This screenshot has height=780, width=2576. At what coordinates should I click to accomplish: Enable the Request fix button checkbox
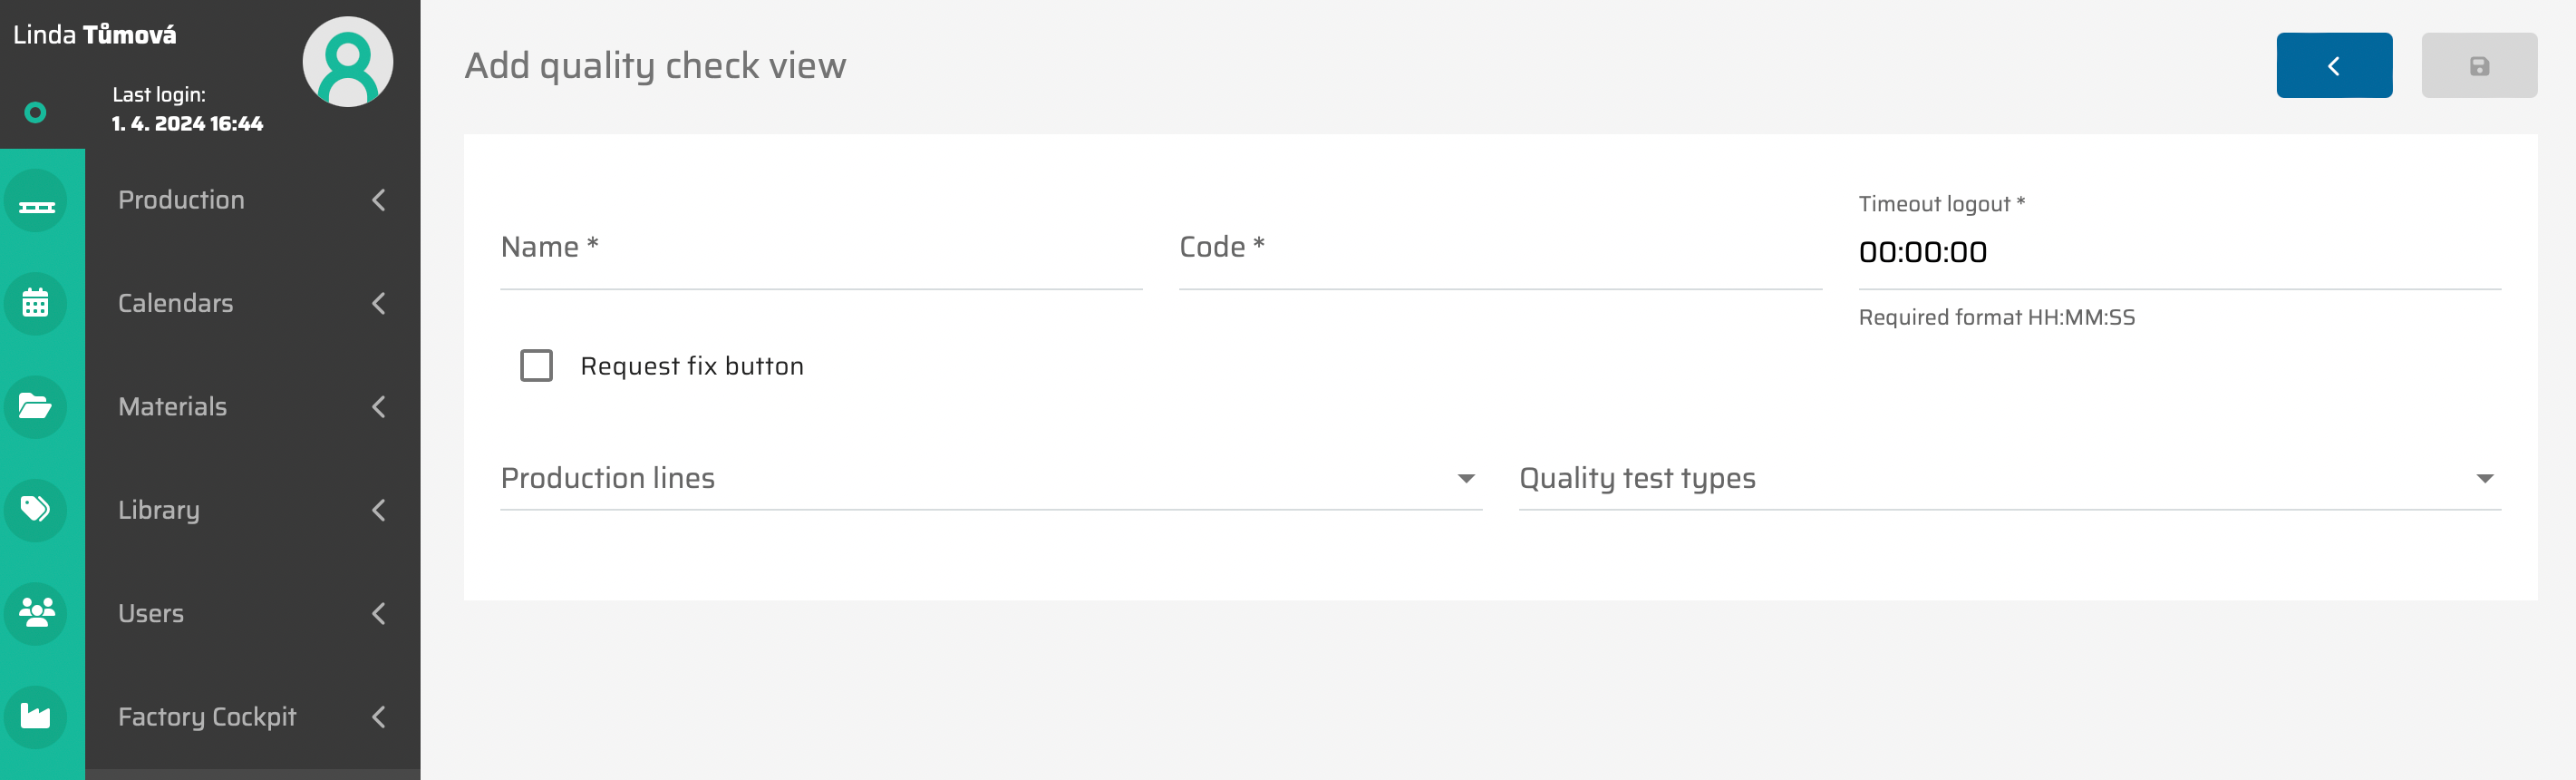tap(536, 366)
